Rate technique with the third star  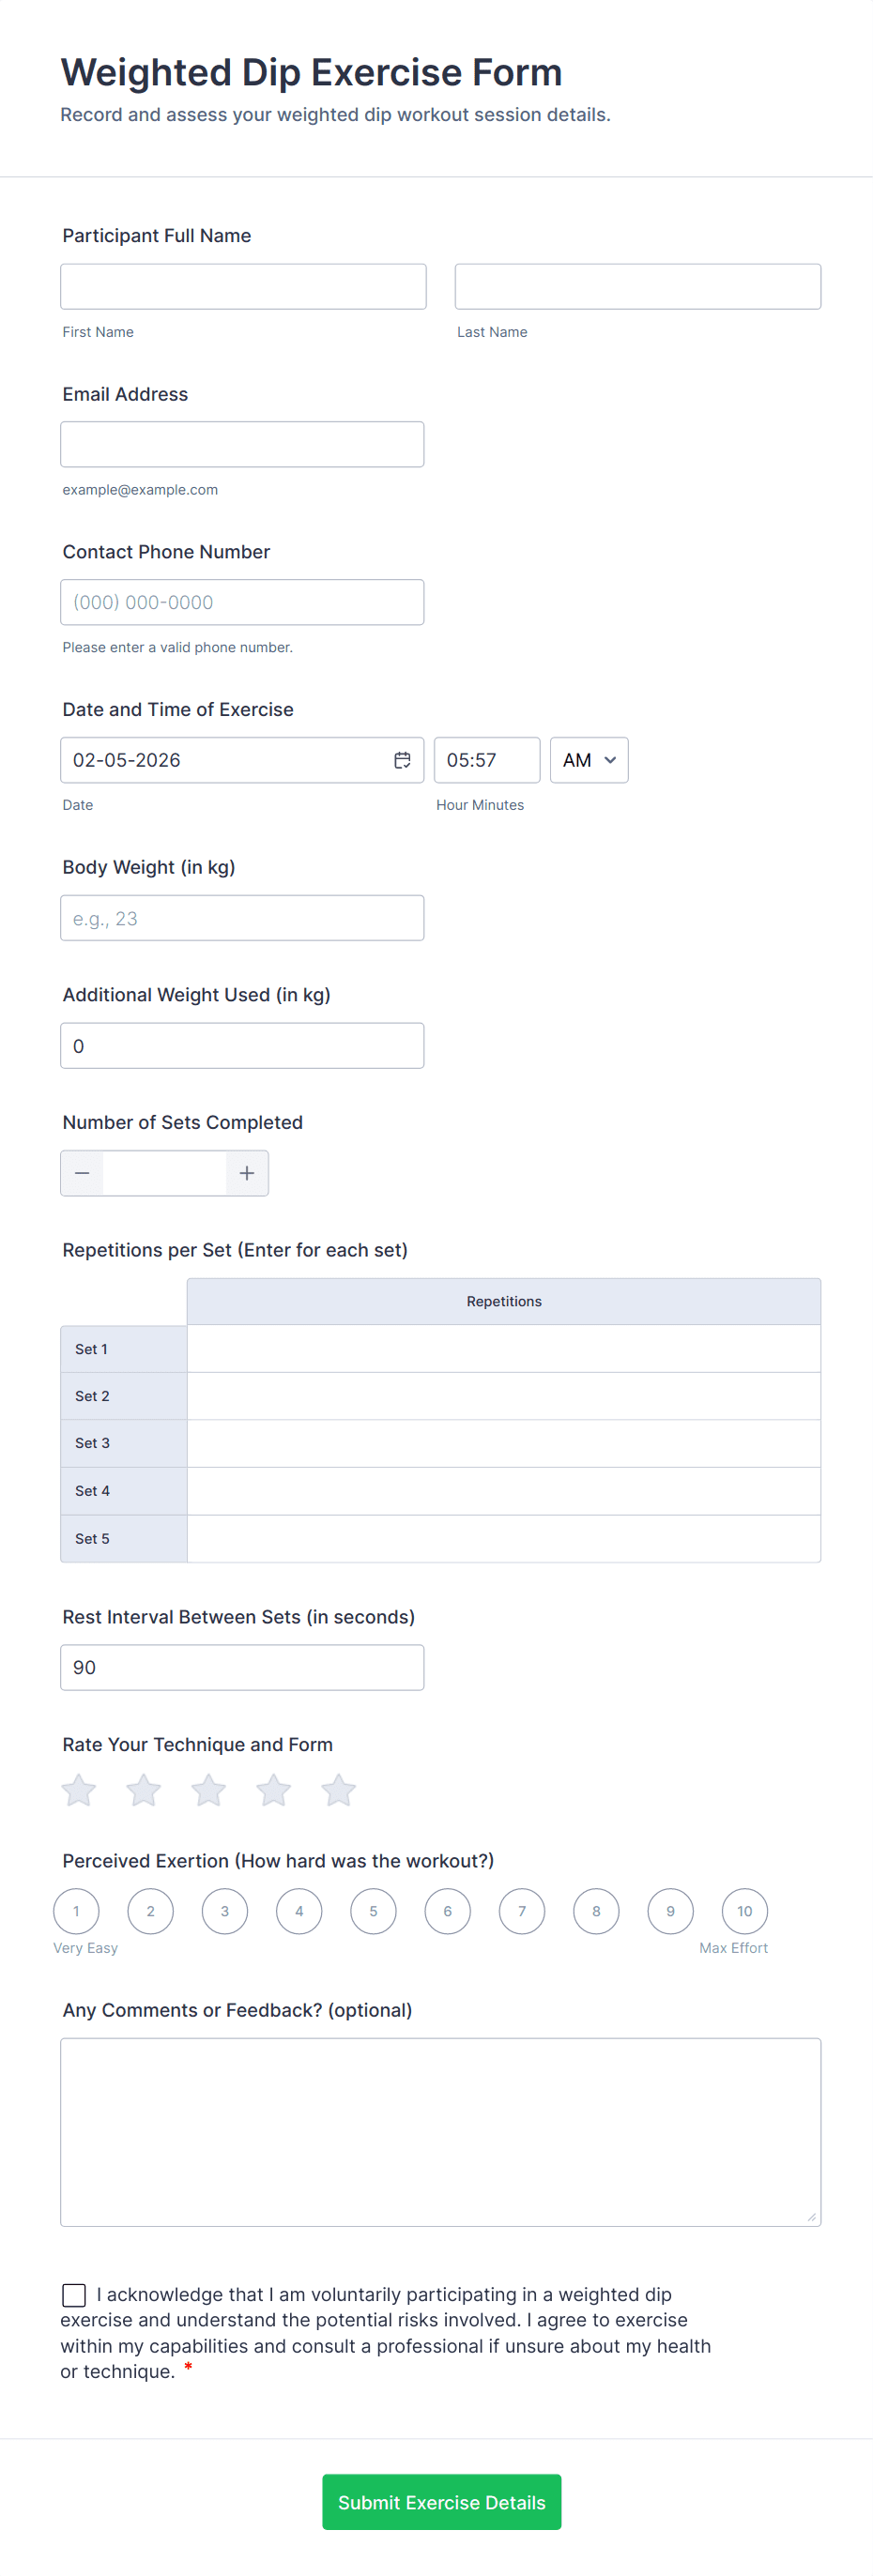[x=209, y=1790]
